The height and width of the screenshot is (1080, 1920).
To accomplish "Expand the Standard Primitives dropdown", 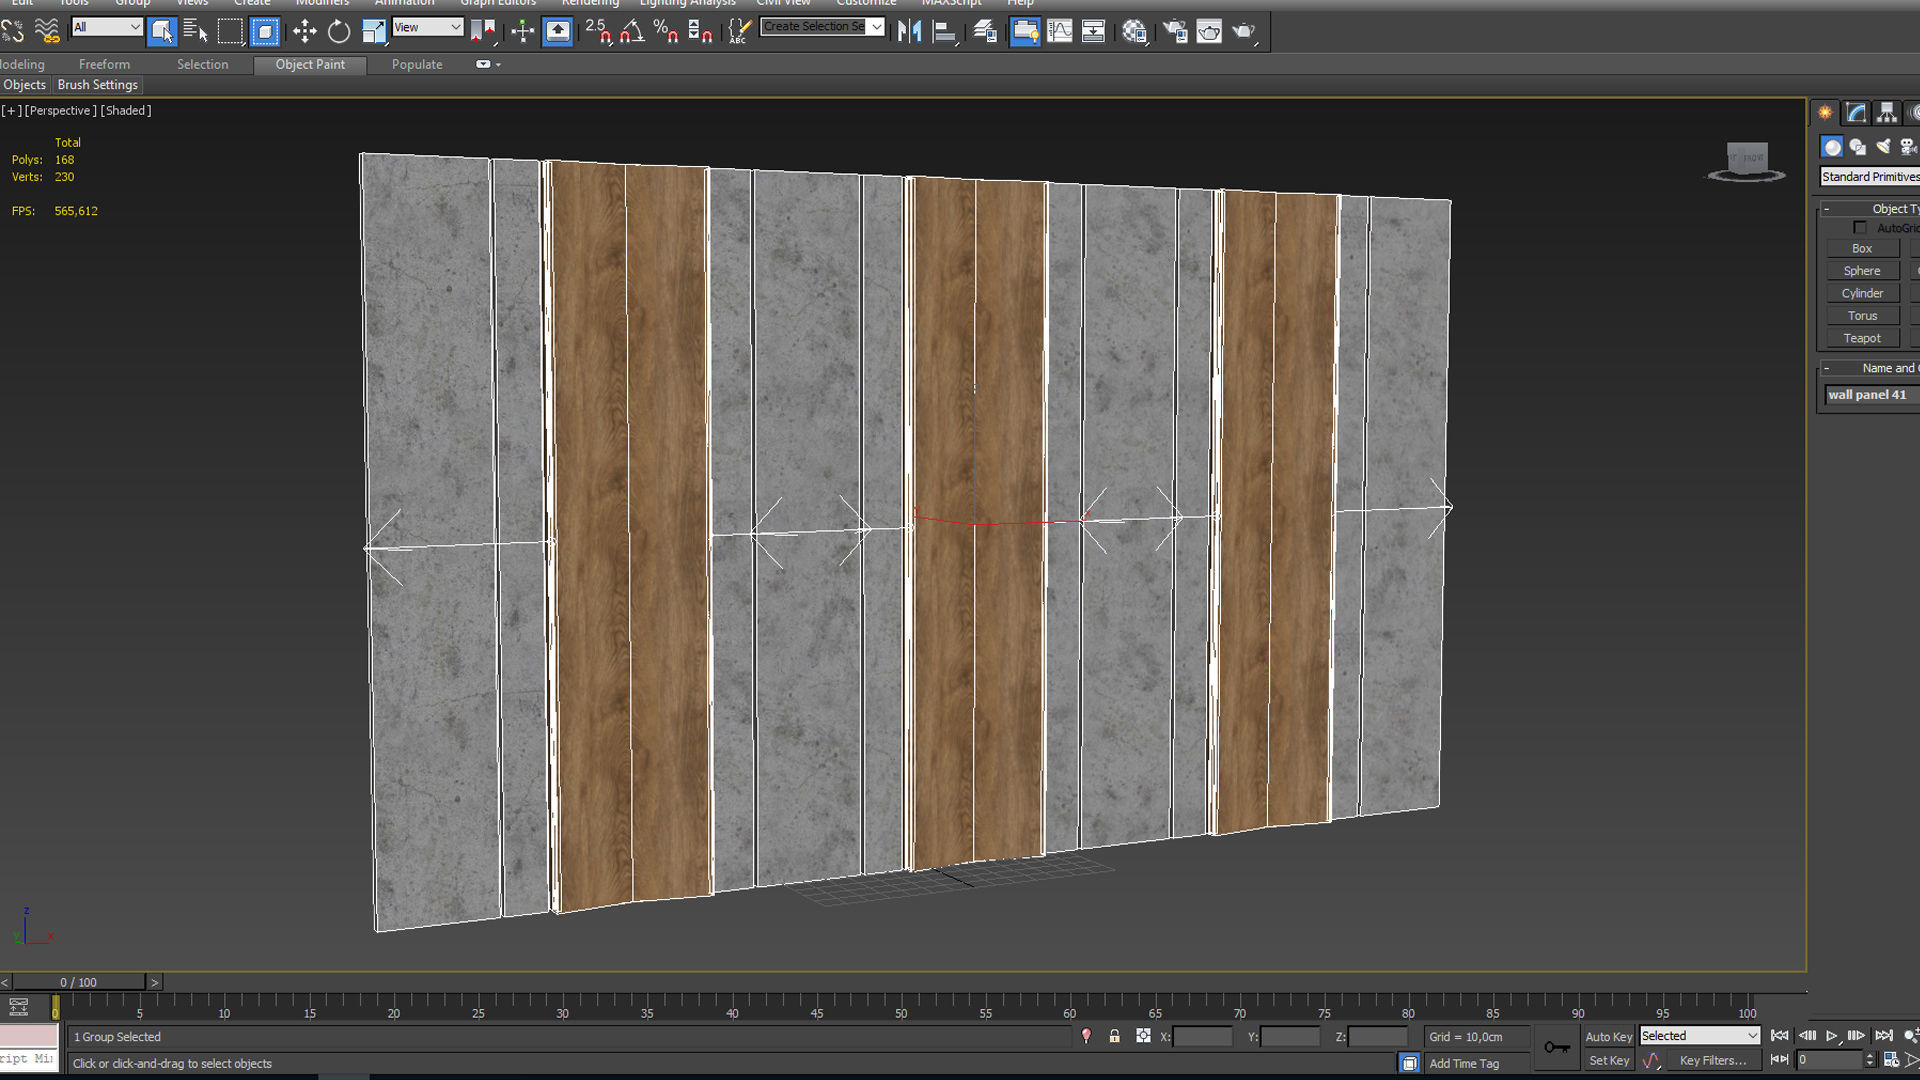I will point(1869,177).
